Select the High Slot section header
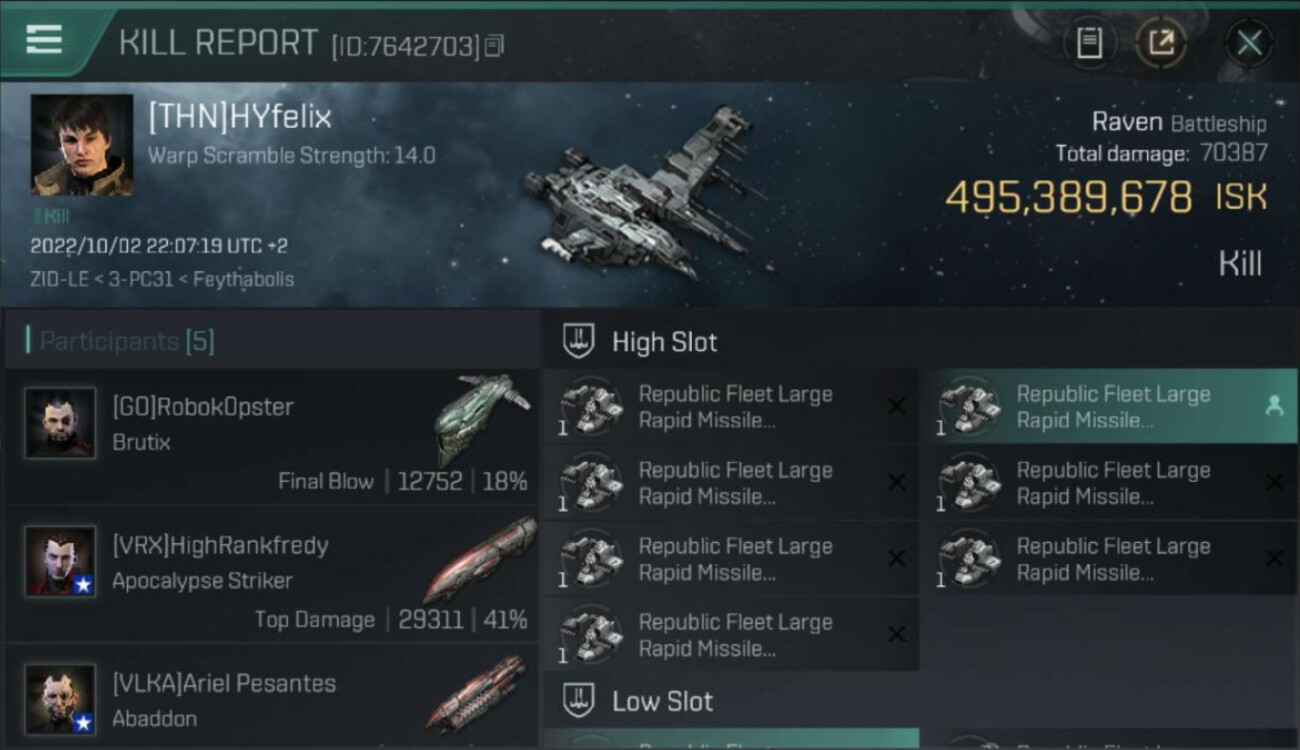The height and width of the screenshot is (750, 1300). (x=664, y=342)
